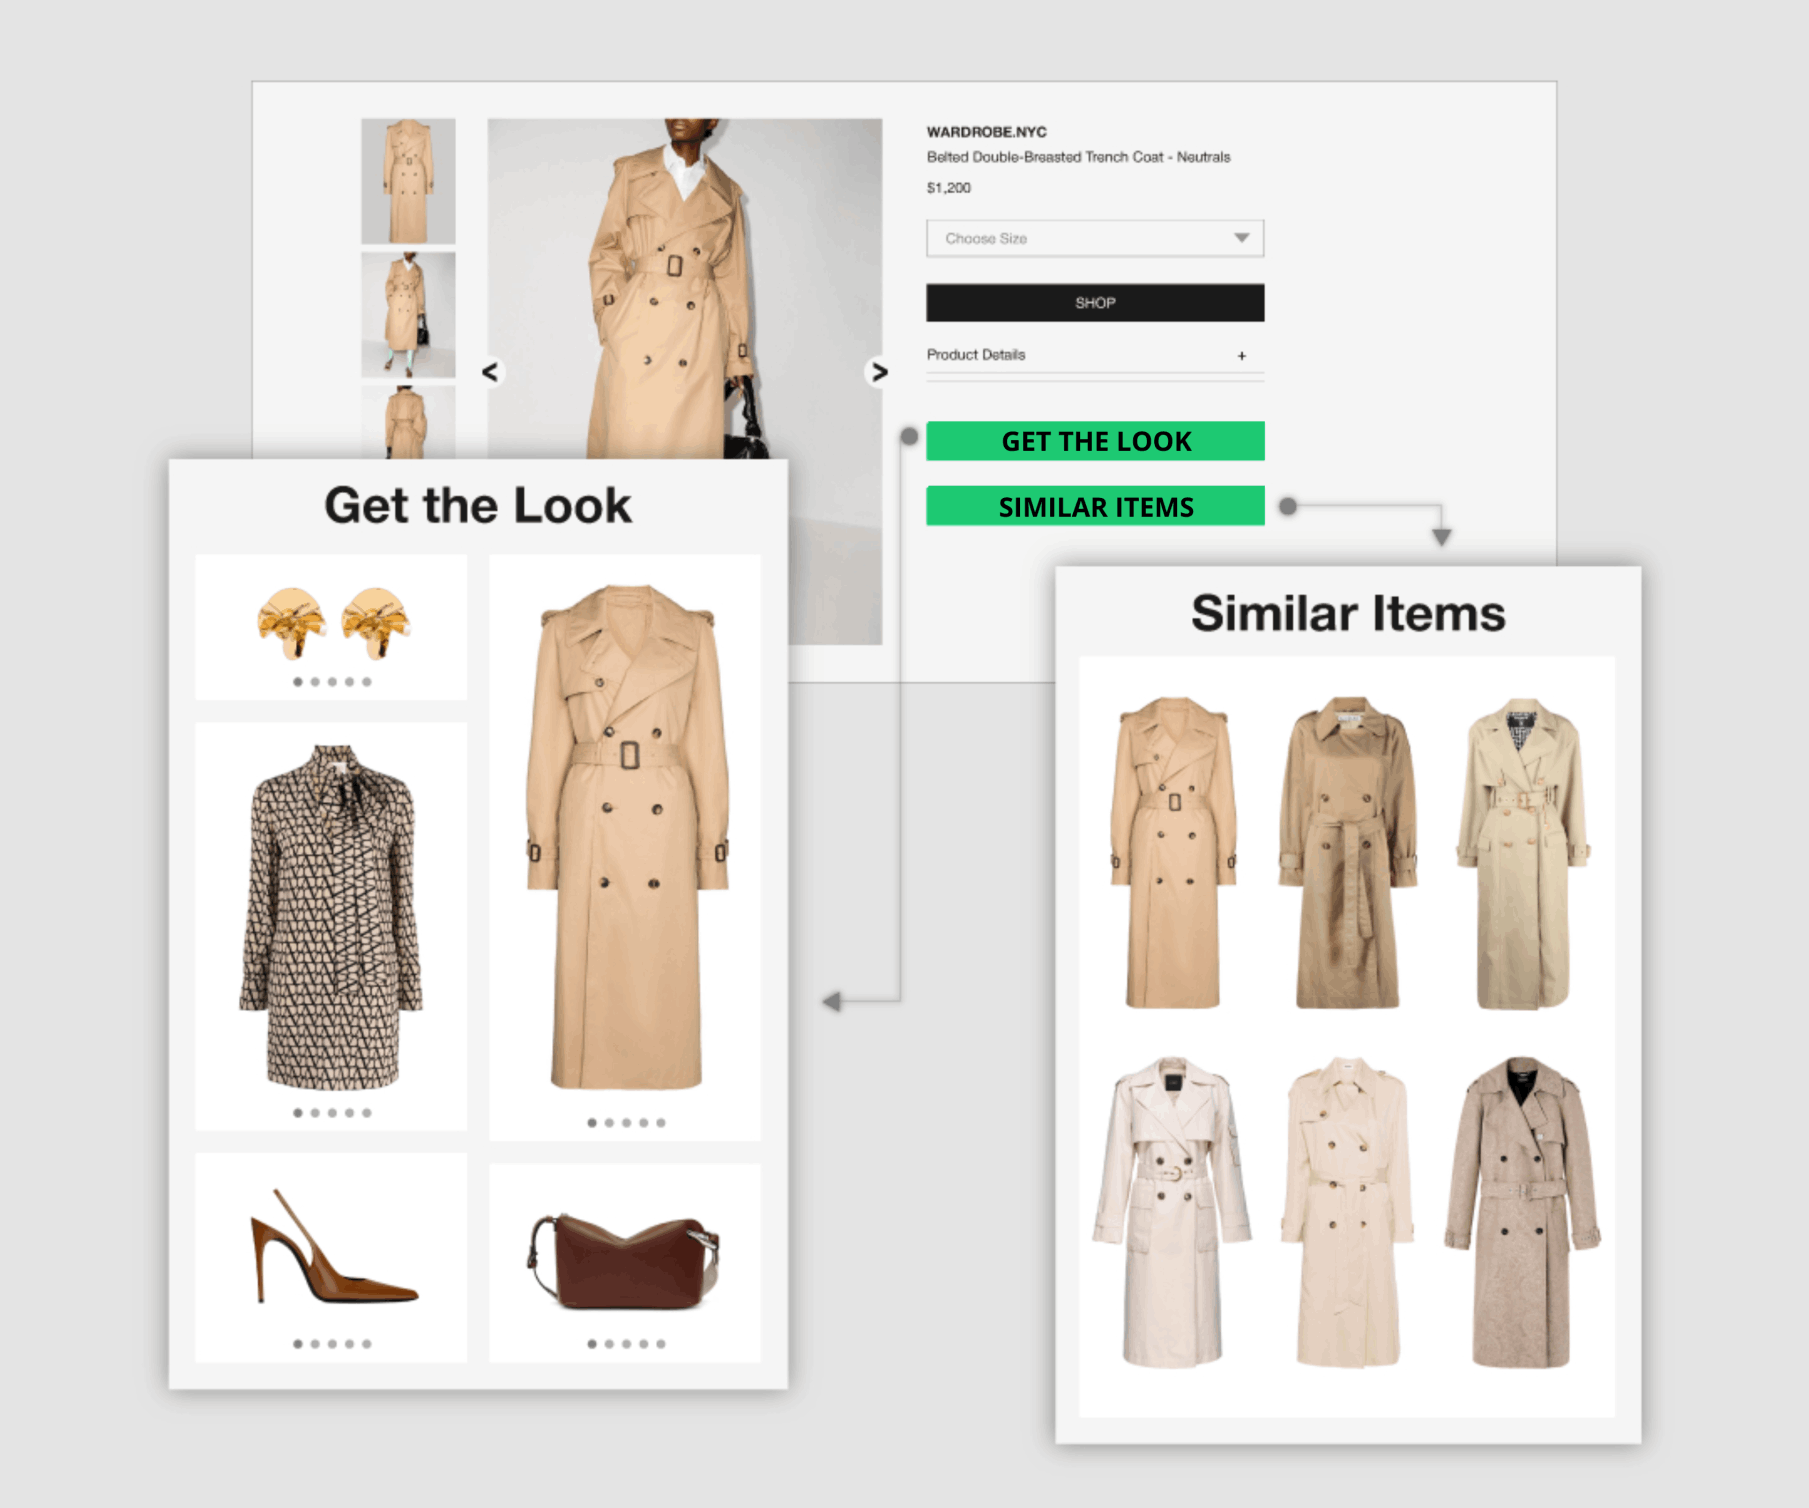Expand Product Details with the plus icon

(x=1242, y=355)
